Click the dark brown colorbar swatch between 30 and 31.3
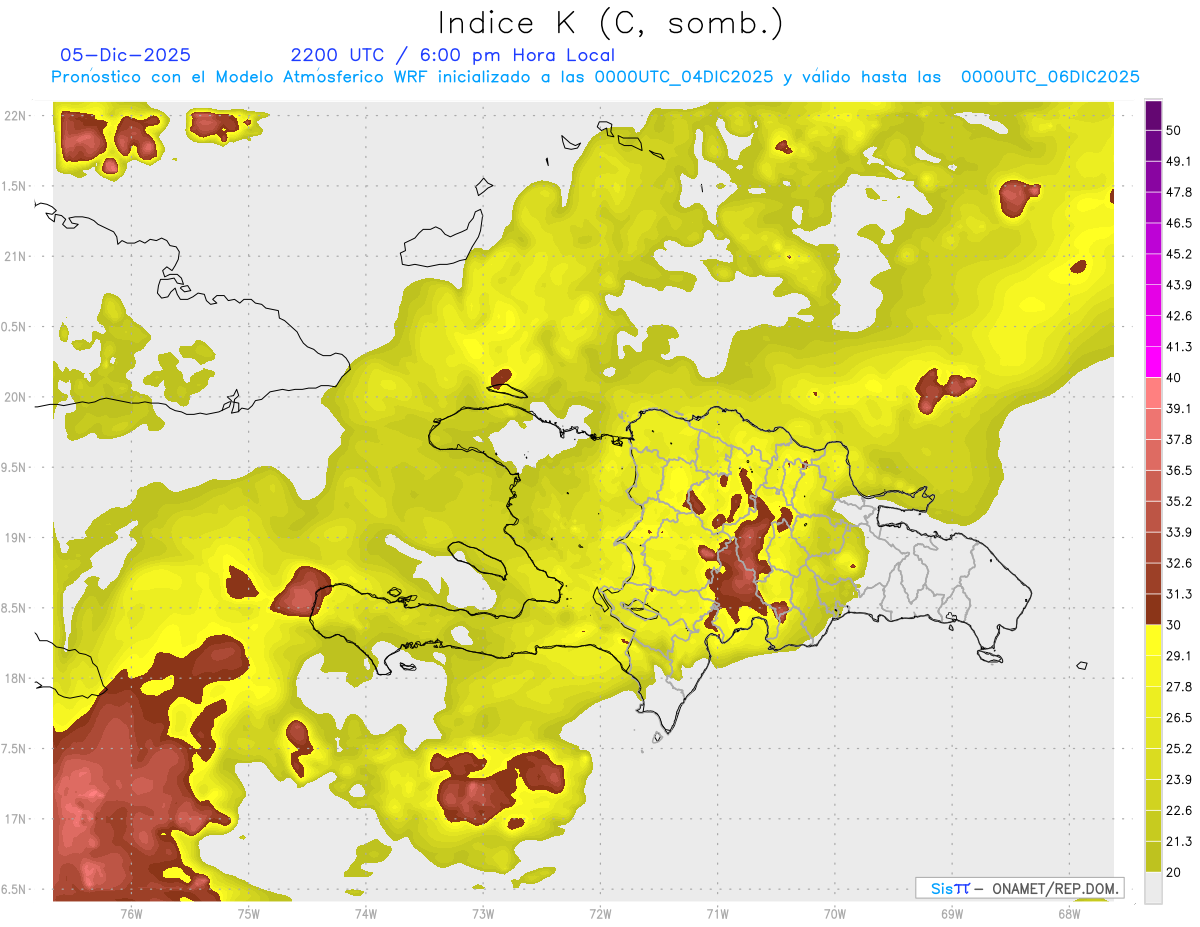1200x927 pixels. pyautogui.click(x=1153, y=610)
